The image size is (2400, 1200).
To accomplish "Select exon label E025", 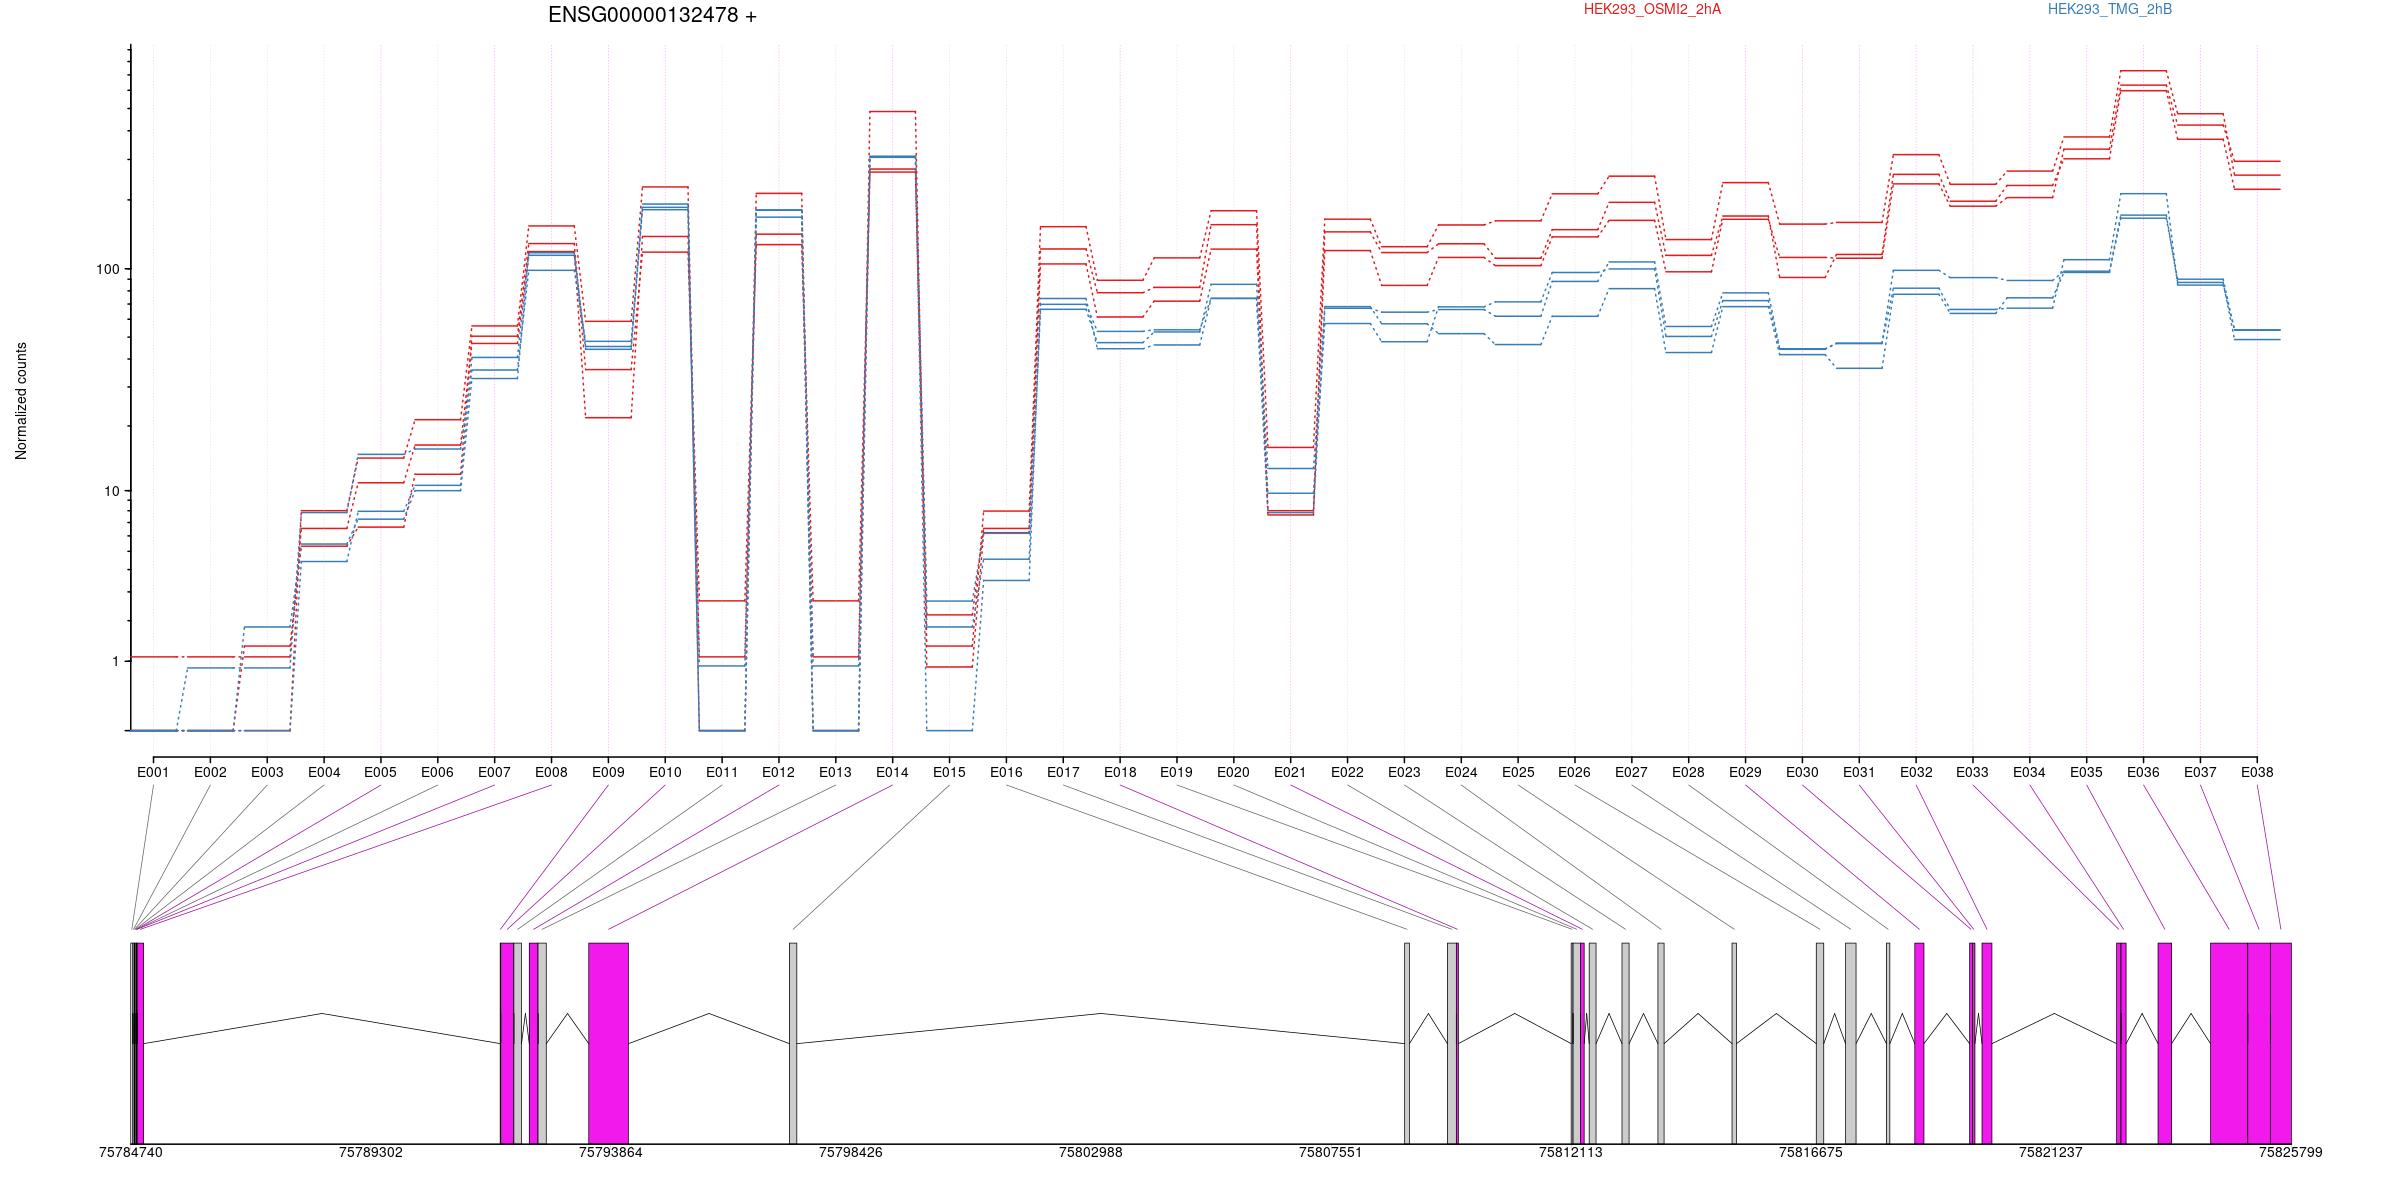I will coord(1518,773).
